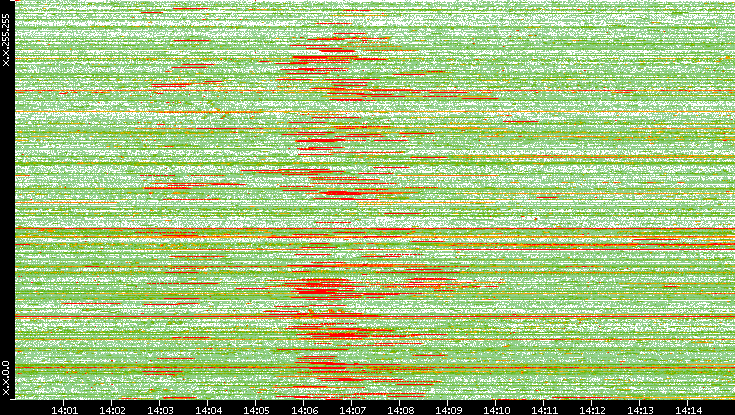Image resolution: width=735 pixels, height=415 pixels.
Task: Click the 14:11 time axis label
Action: point(544,410)
